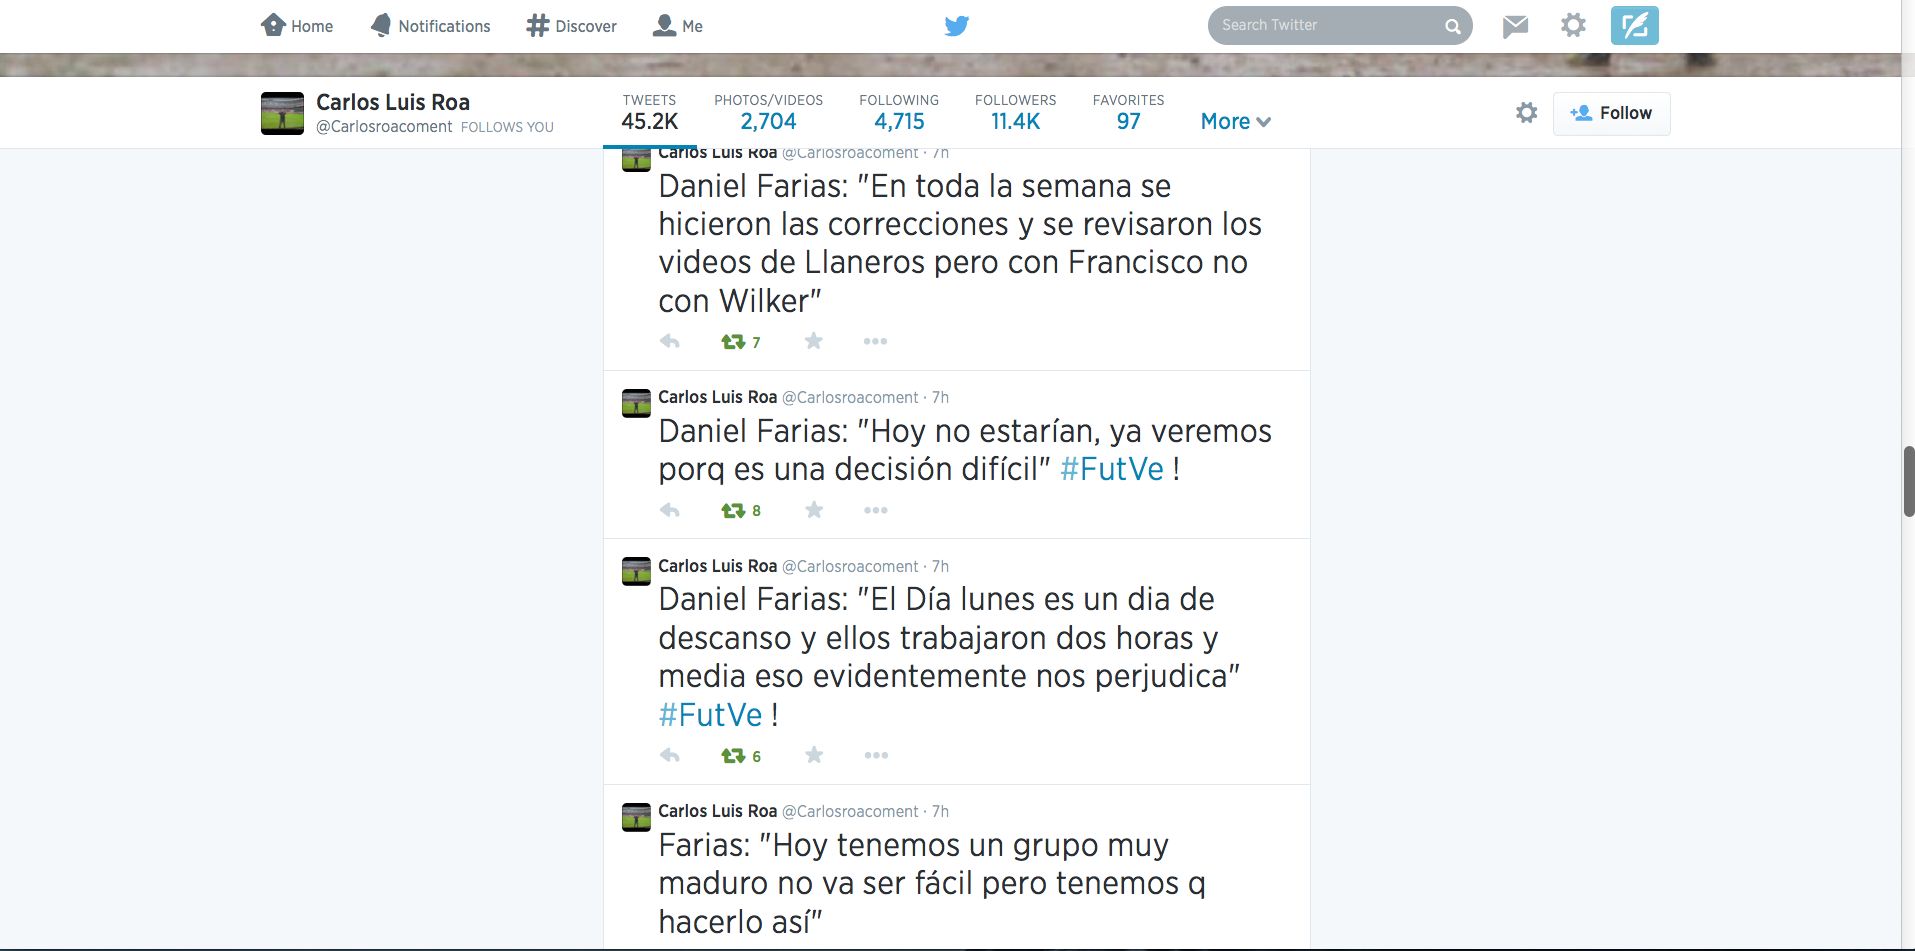
Task: Open the settings gear in top navigation bar
Action: pyautogui.click(x=1573, y=25)
